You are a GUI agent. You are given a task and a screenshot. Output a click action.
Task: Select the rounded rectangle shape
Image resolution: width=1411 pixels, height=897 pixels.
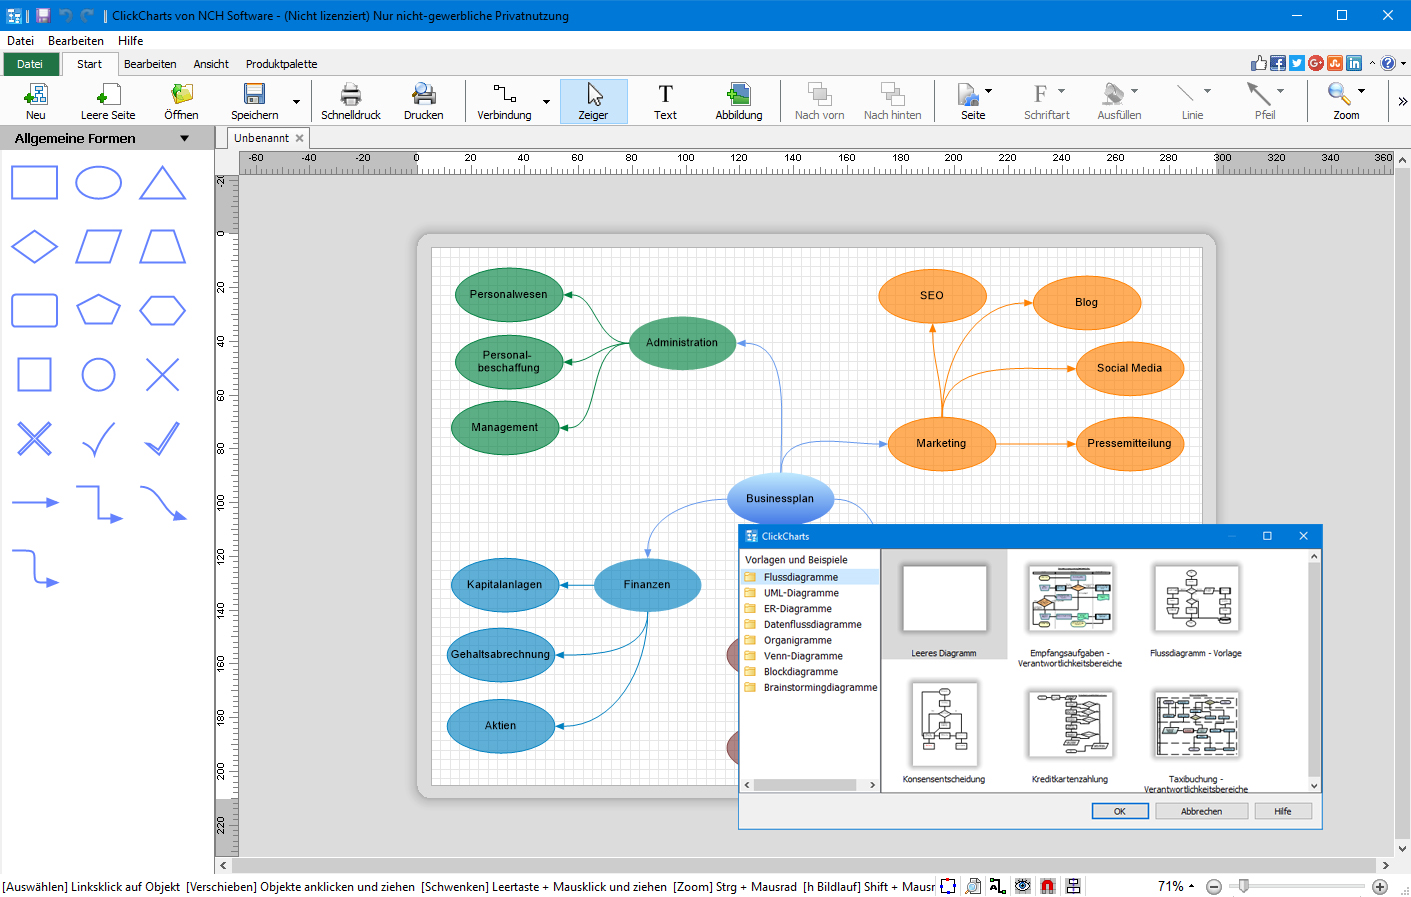[34, 311]
